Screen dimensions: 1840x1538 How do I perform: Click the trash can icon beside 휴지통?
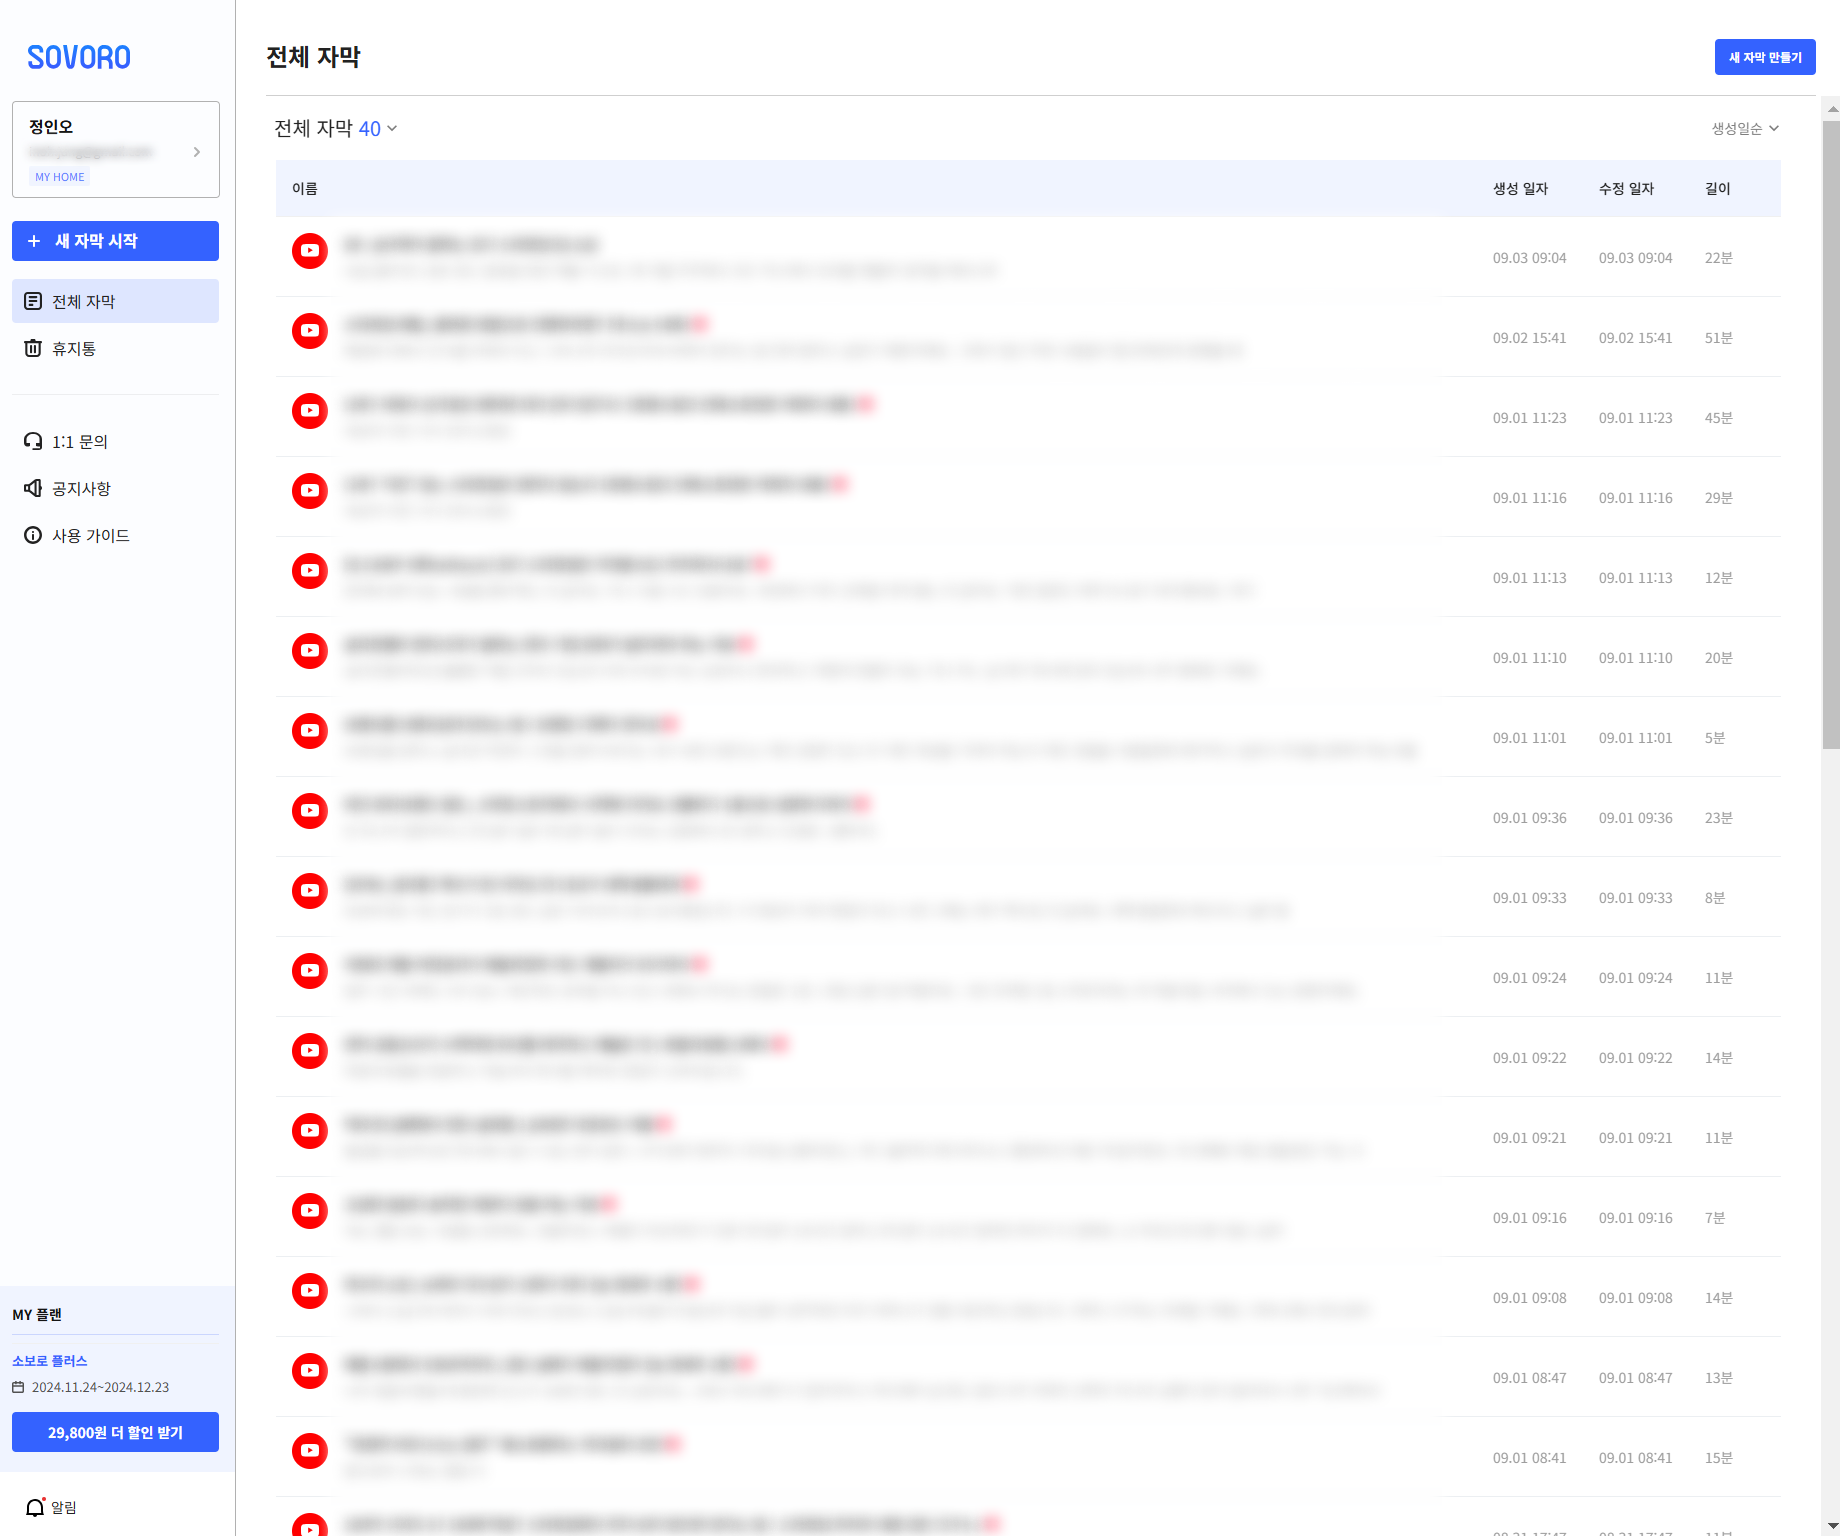click(x=33, y=348)
